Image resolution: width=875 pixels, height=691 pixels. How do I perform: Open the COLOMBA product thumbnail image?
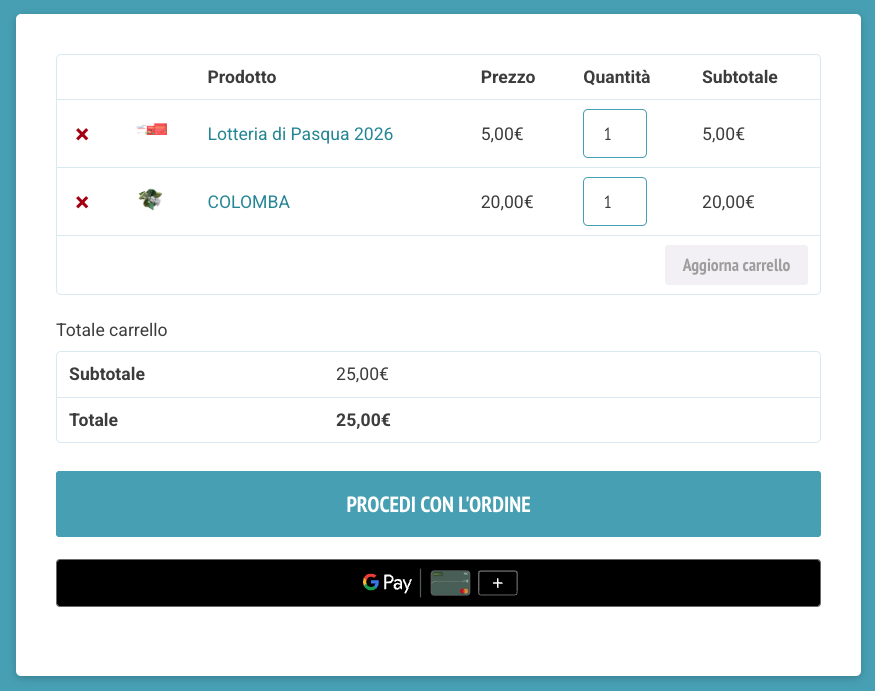coord(151,199)
